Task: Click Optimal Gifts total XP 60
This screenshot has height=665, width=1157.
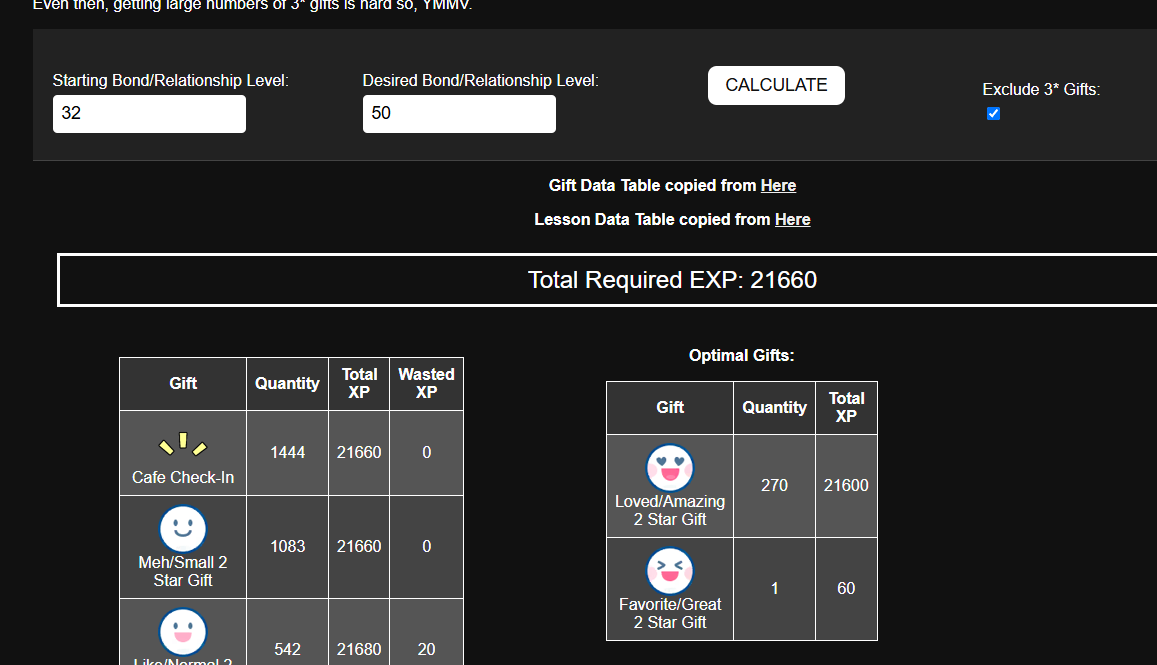Action: [846, 588]
